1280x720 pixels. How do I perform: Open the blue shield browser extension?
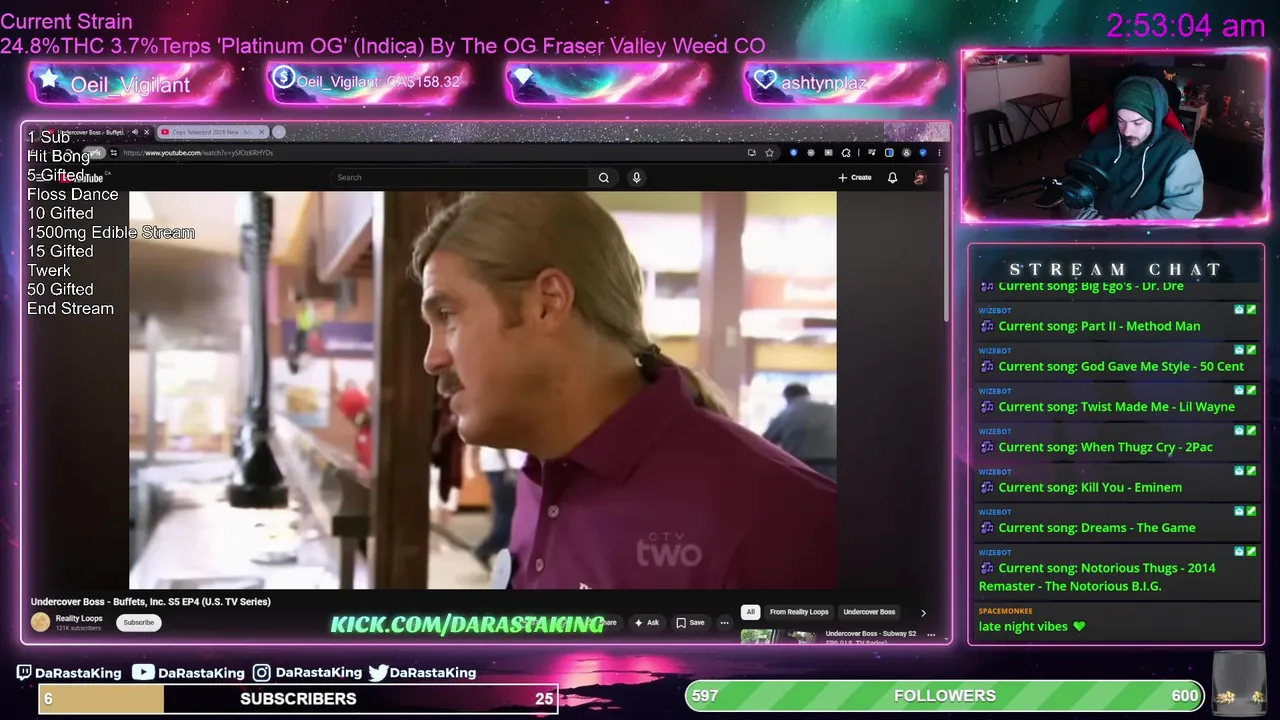794,153
